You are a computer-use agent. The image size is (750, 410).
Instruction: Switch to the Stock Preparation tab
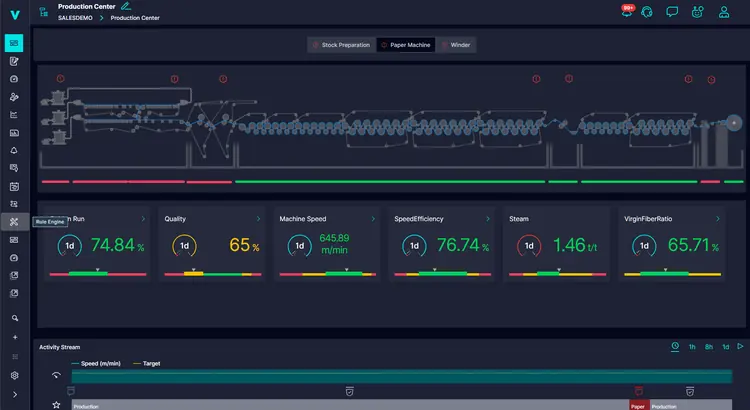click(x=341, y=45)
